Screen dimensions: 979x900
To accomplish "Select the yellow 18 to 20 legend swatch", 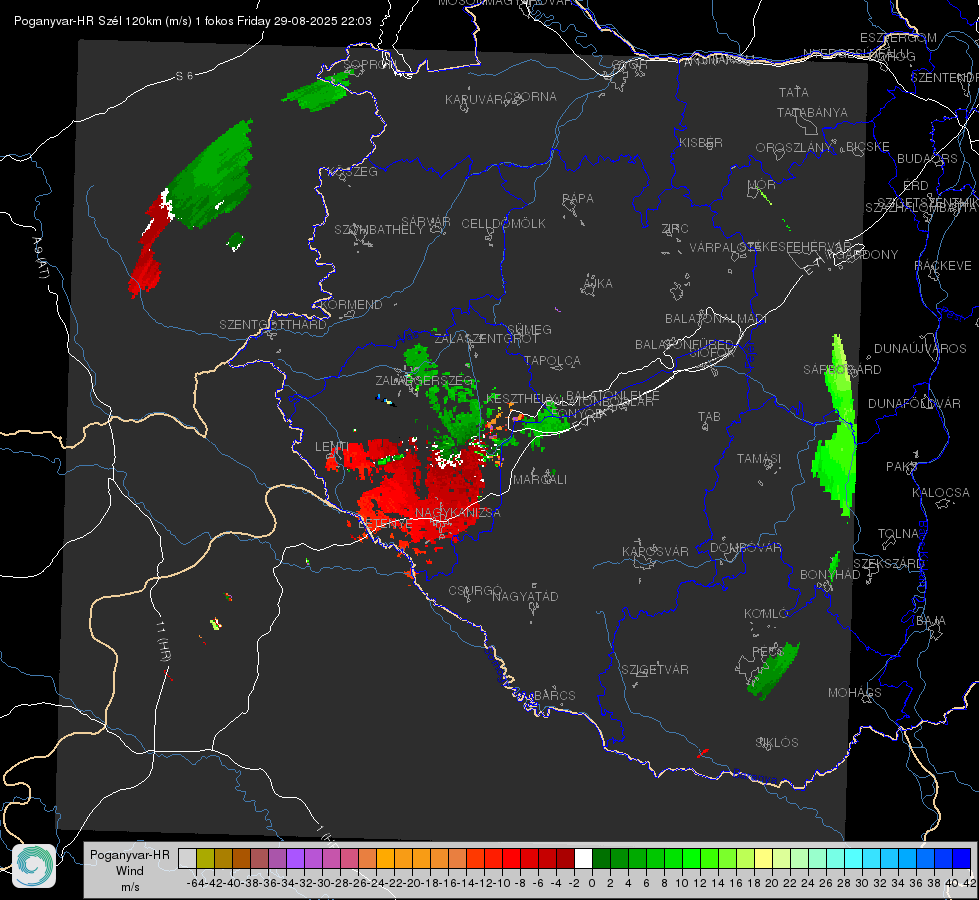I will (763, 858).
